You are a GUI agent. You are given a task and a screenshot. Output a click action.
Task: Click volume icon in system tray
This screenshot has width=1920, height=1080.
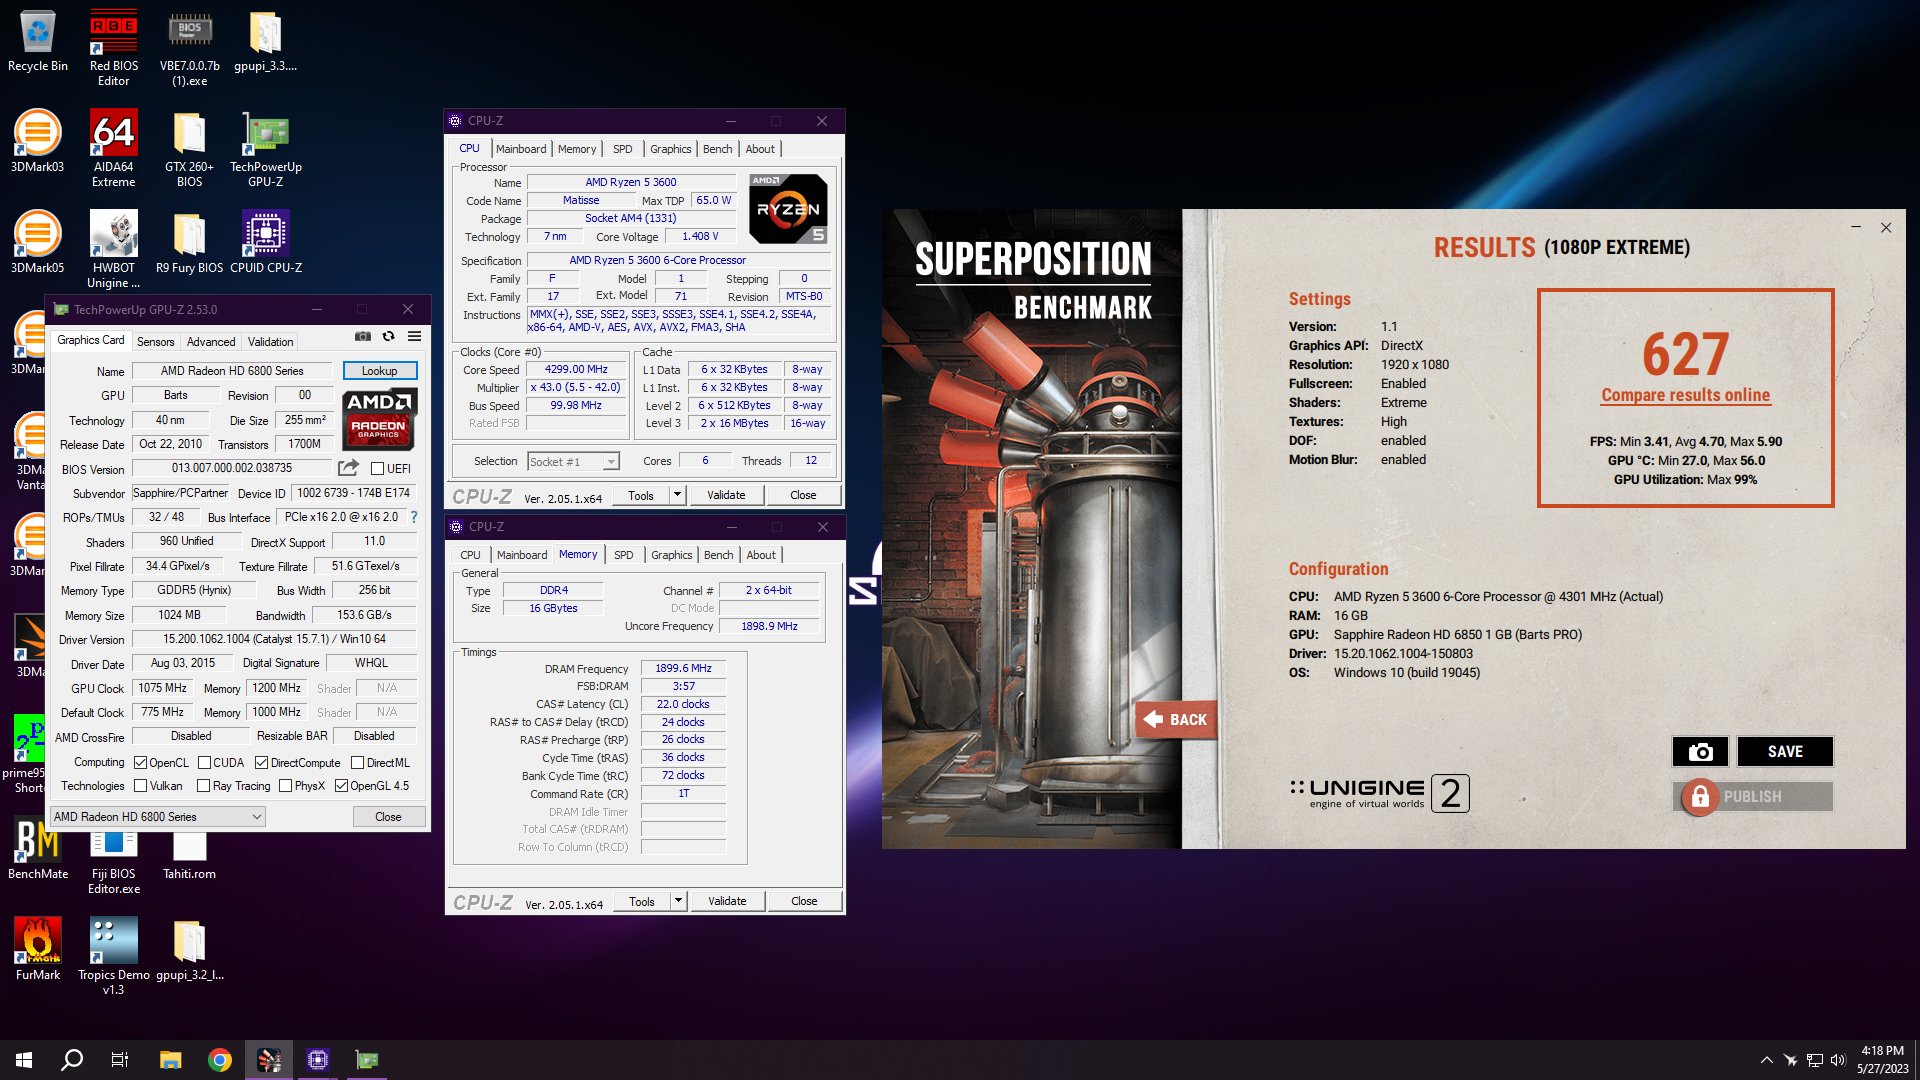click(x=1838, y=1060)
